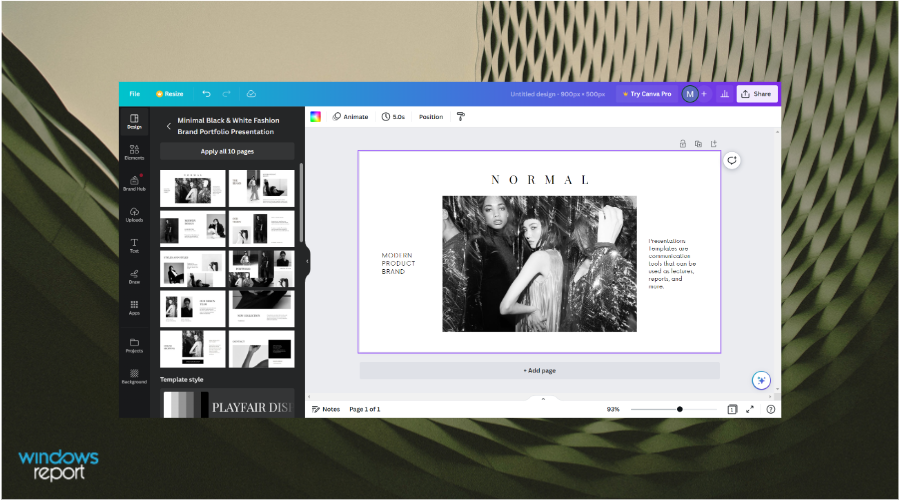Click the fullscreen present icon in footer

(x=750, y=409)
